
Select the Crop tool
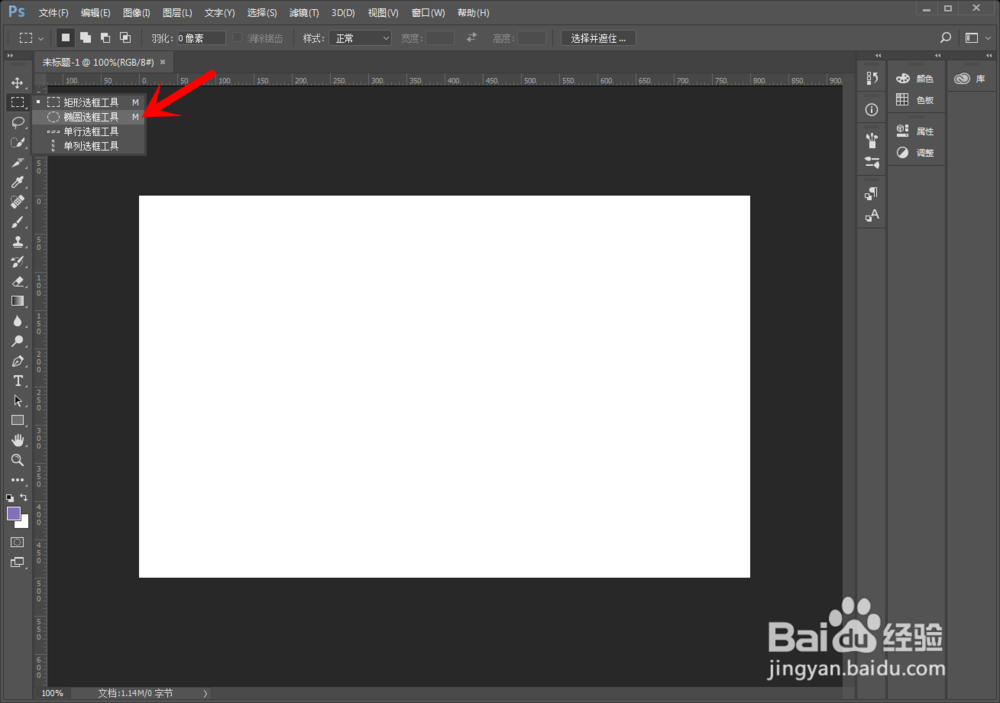coord(17,162)
